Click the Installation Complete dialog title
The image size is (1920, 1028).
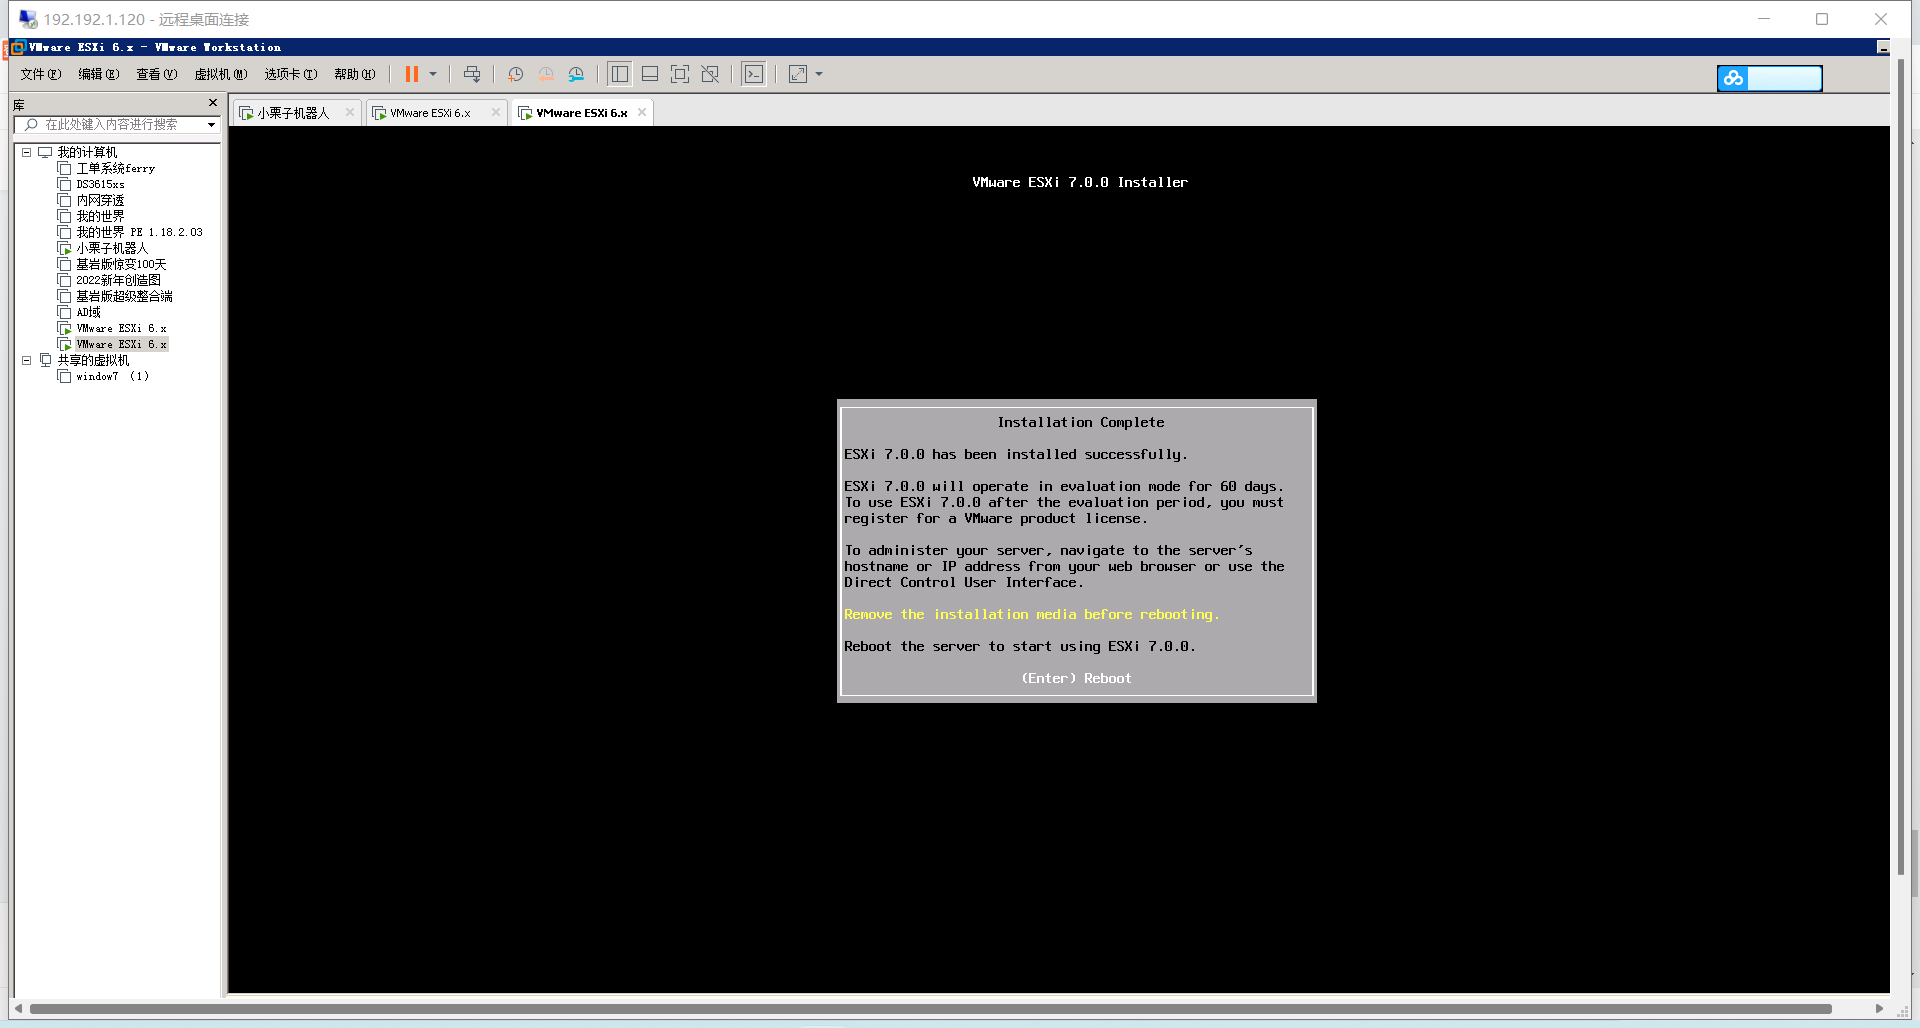(1080, 423)
